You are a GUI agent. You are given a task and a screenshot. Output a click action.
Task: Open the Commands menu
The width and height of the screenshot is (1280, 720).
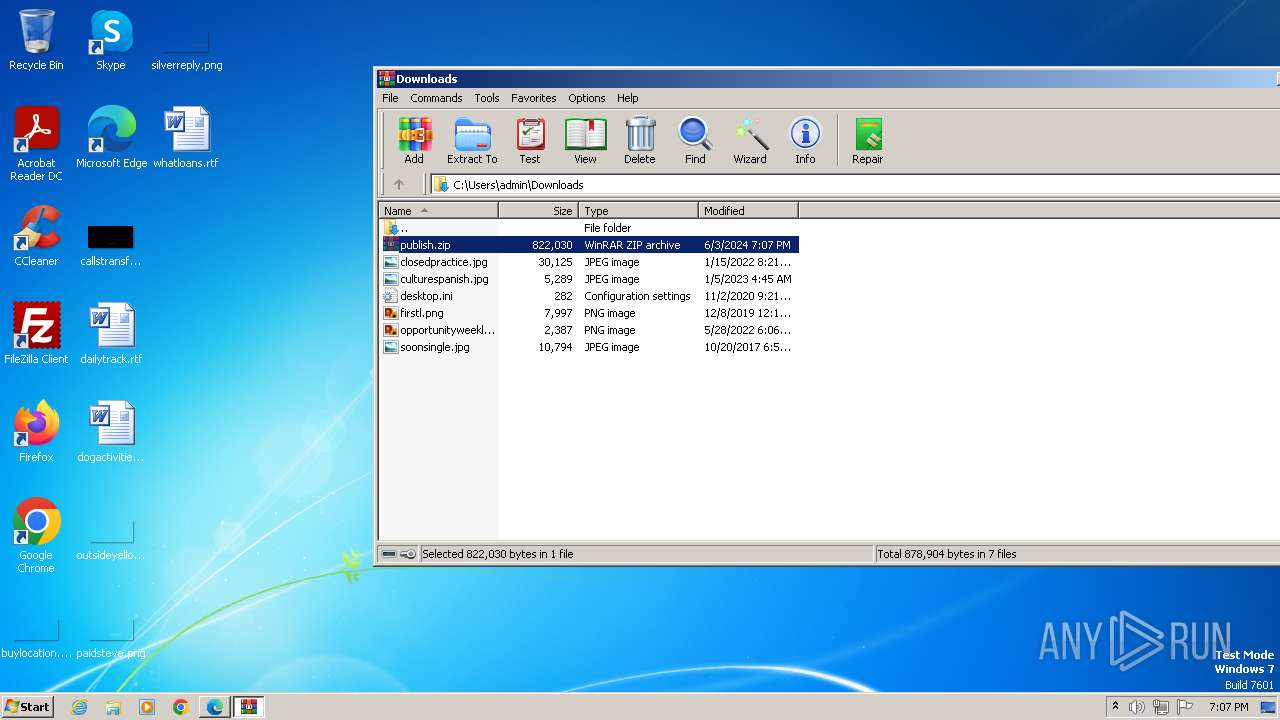(436, 98)
